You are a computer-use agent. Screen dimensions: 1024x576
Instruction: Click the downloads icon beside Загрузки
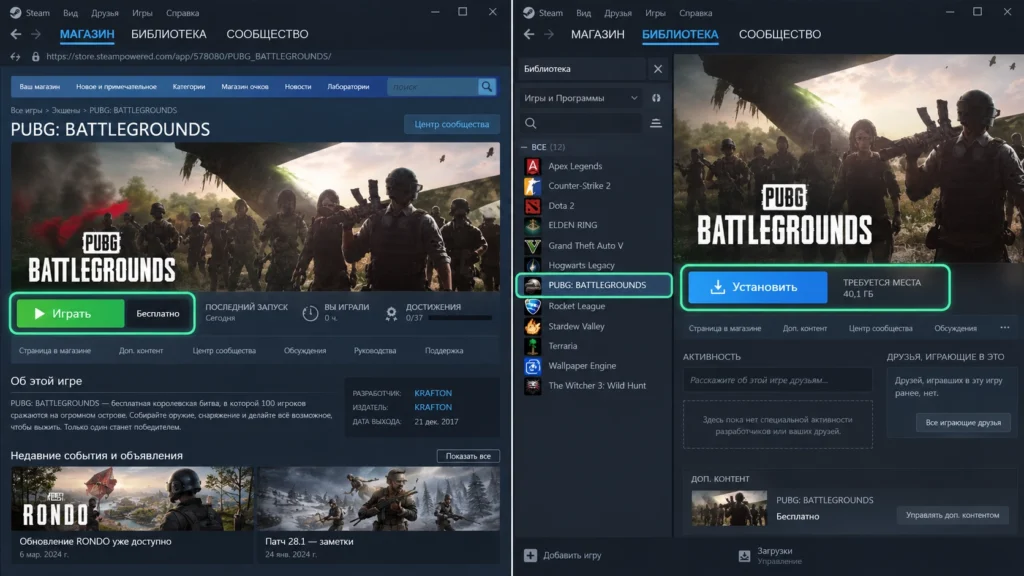(x=744, y=556)
